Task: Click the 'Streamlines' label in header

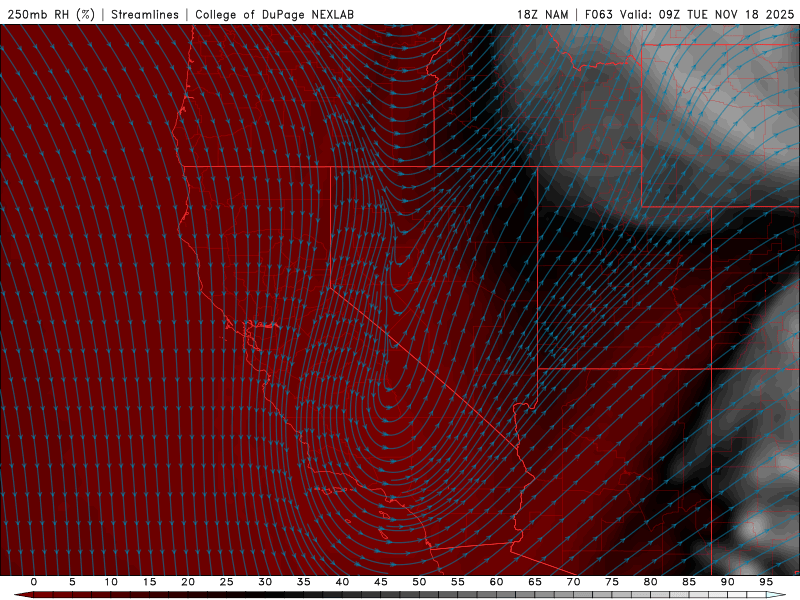Action: pyautogui.click(x=145, y=14)
